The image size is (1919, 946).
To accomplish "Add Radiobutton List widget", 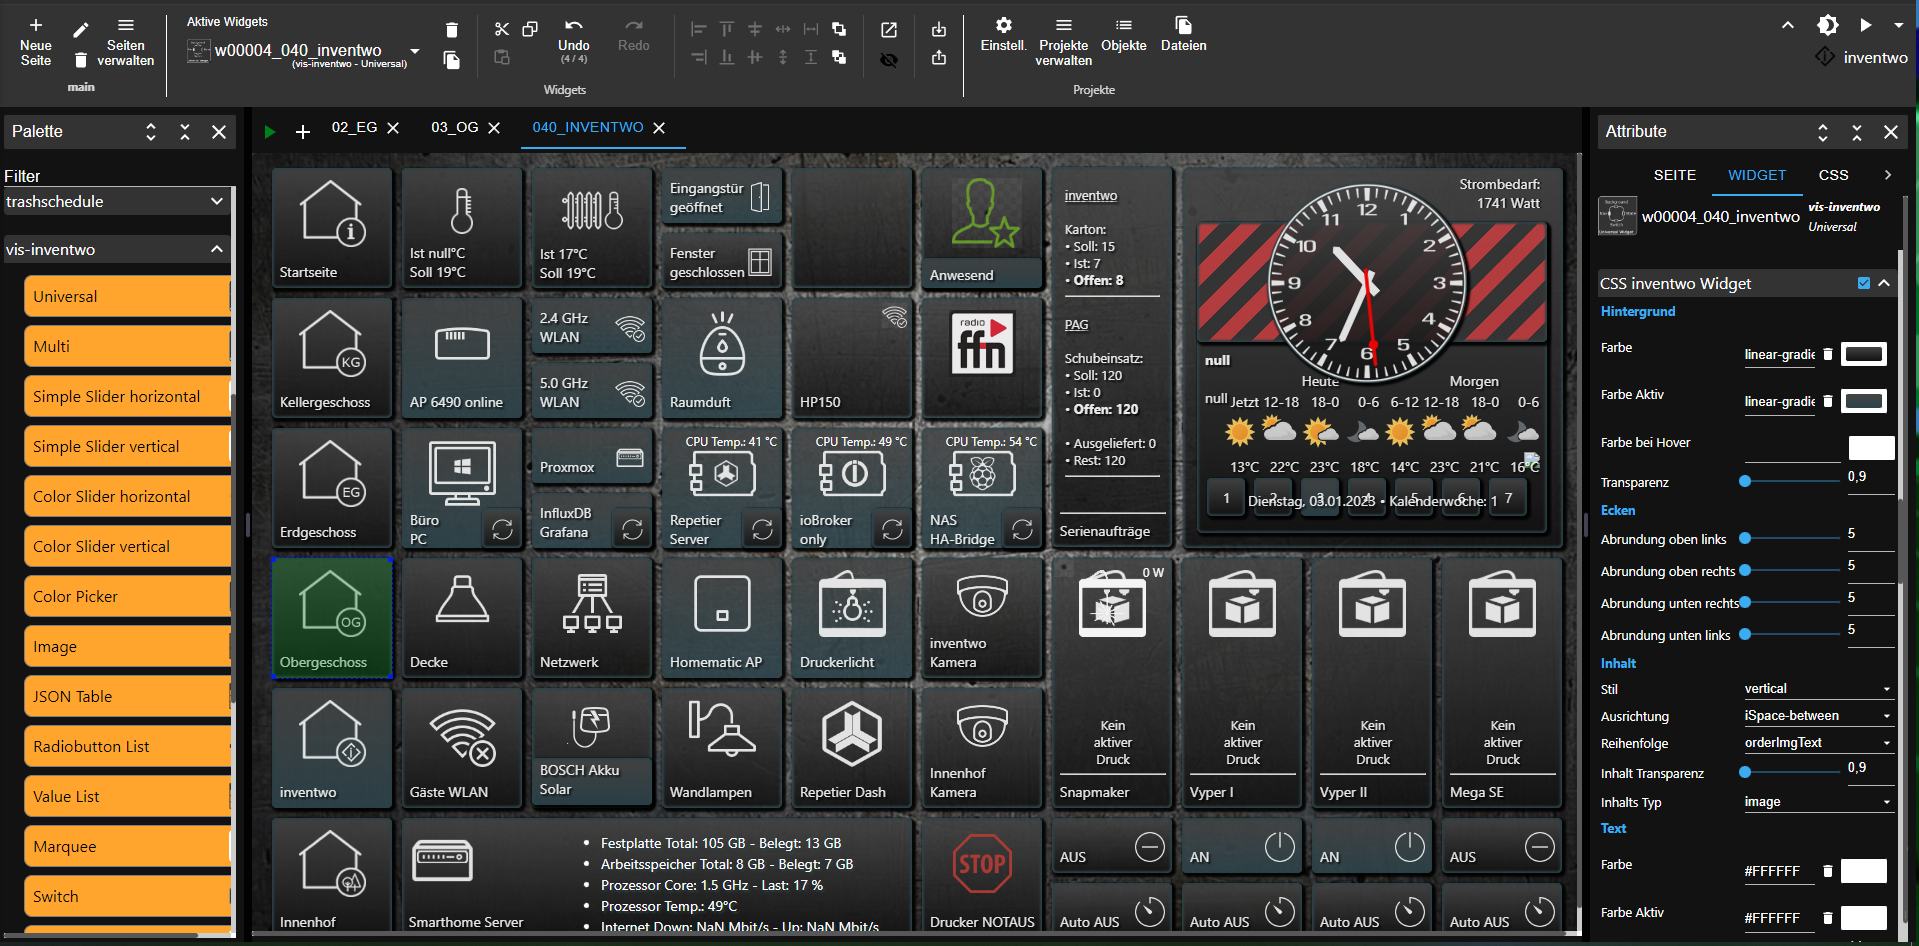I will coord(130,747).
